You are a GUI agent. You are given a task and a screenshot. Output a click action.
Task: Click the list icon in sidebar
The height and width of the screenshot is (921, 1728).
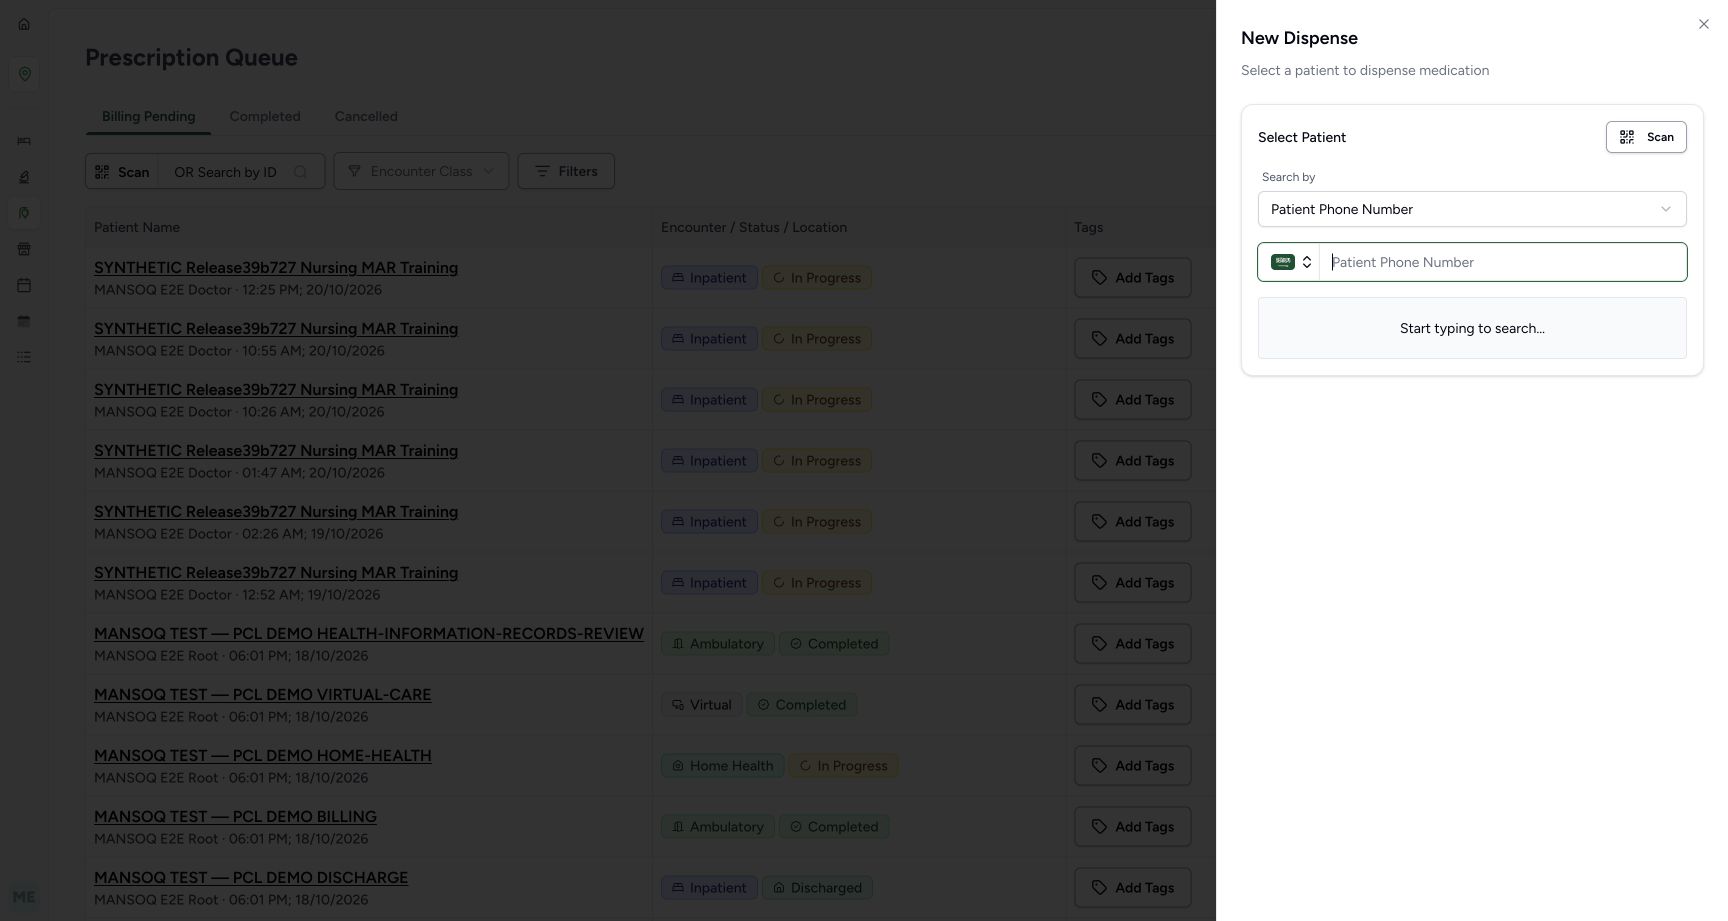pos(24,357)
